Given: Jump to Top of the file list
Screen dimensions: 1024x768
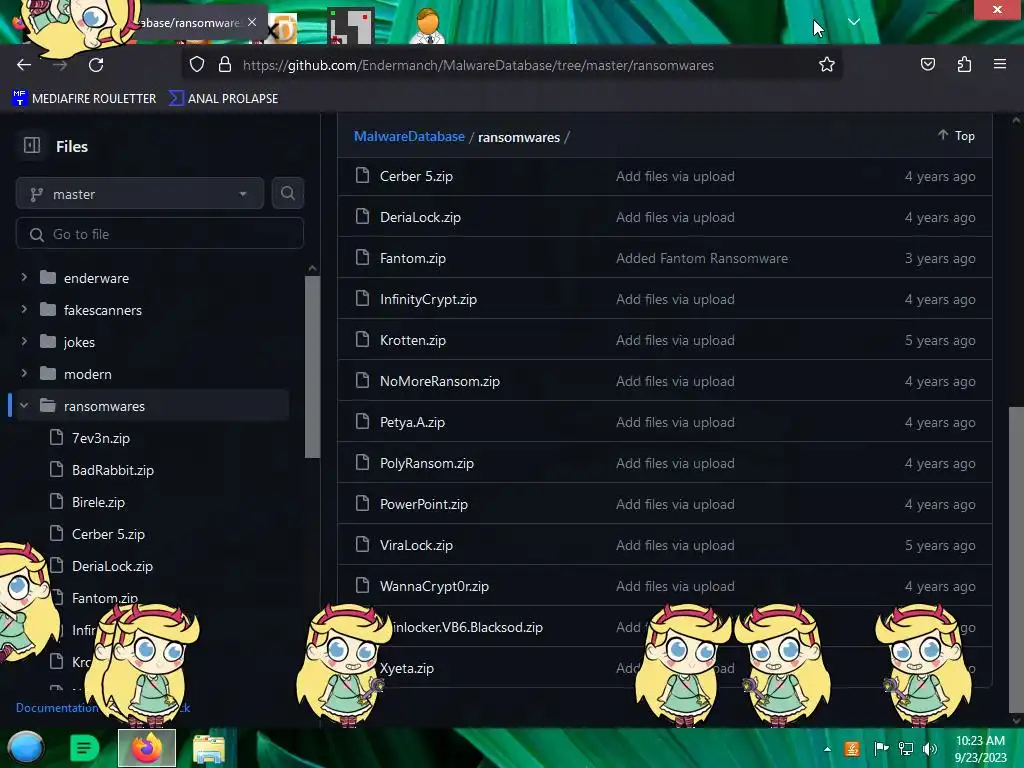Looking at the screenshot, I should [x=957, y=135].
